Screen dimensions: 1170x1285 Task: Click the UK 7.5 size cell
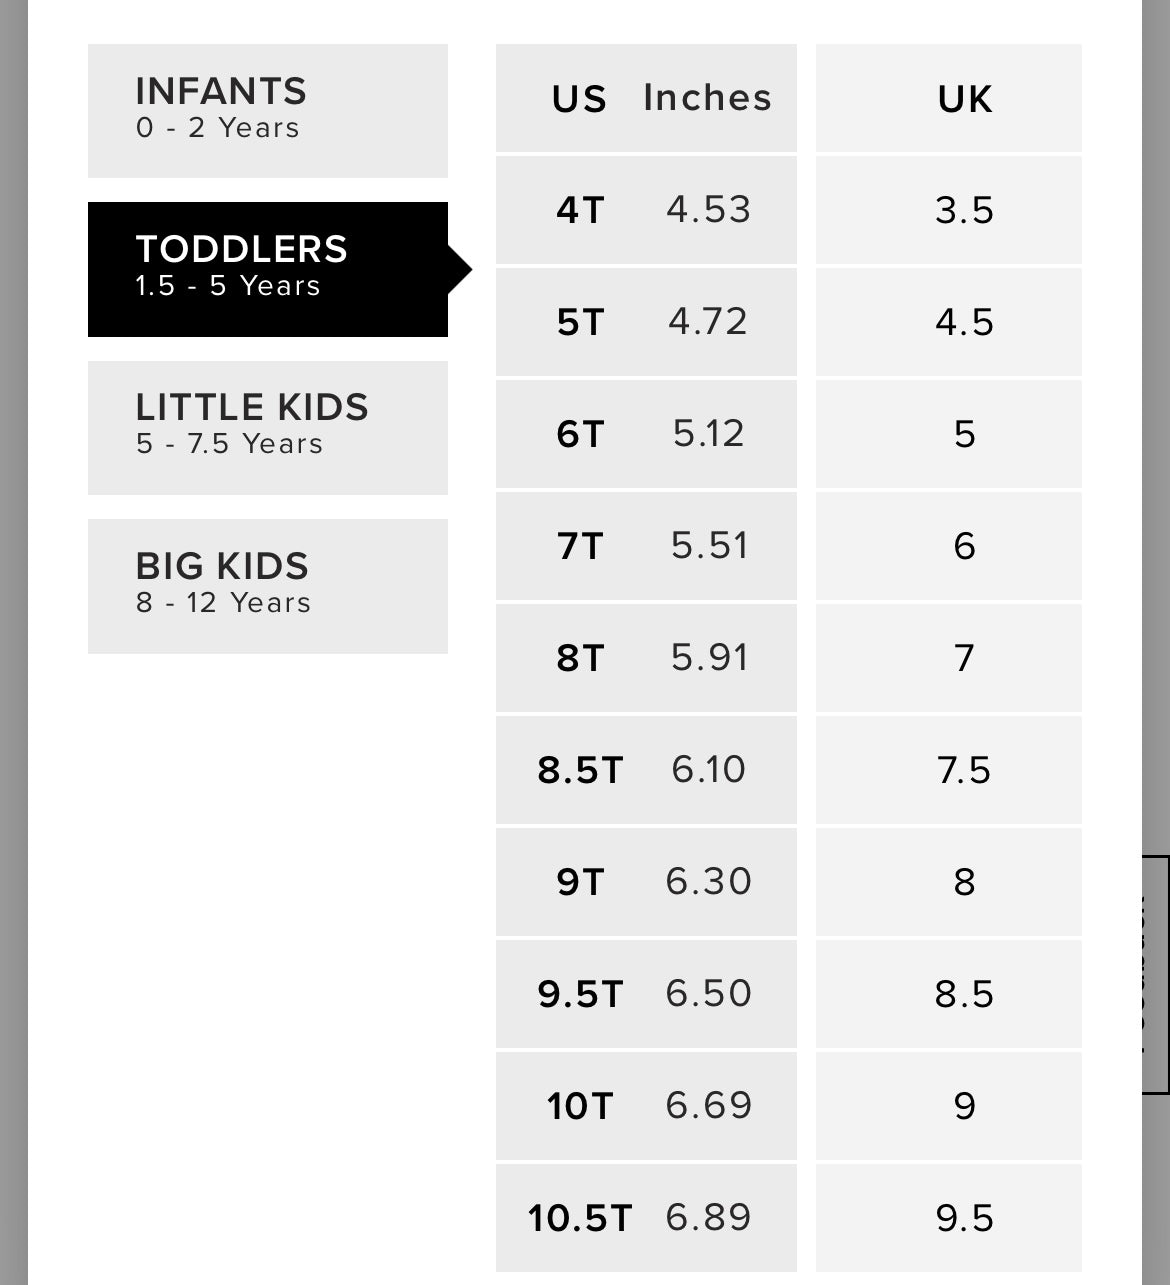949,770
